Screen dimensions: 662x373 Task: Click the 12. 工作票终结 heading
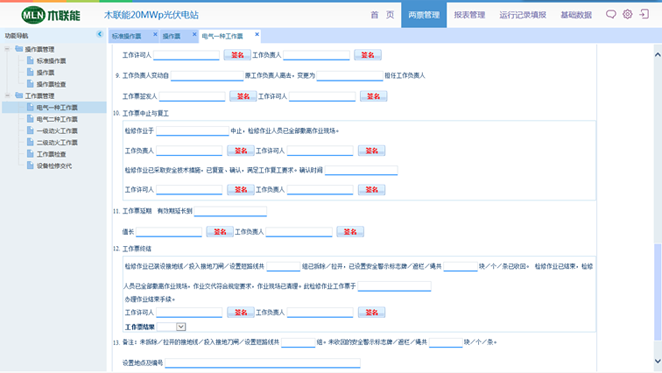[x=132, y=248]
